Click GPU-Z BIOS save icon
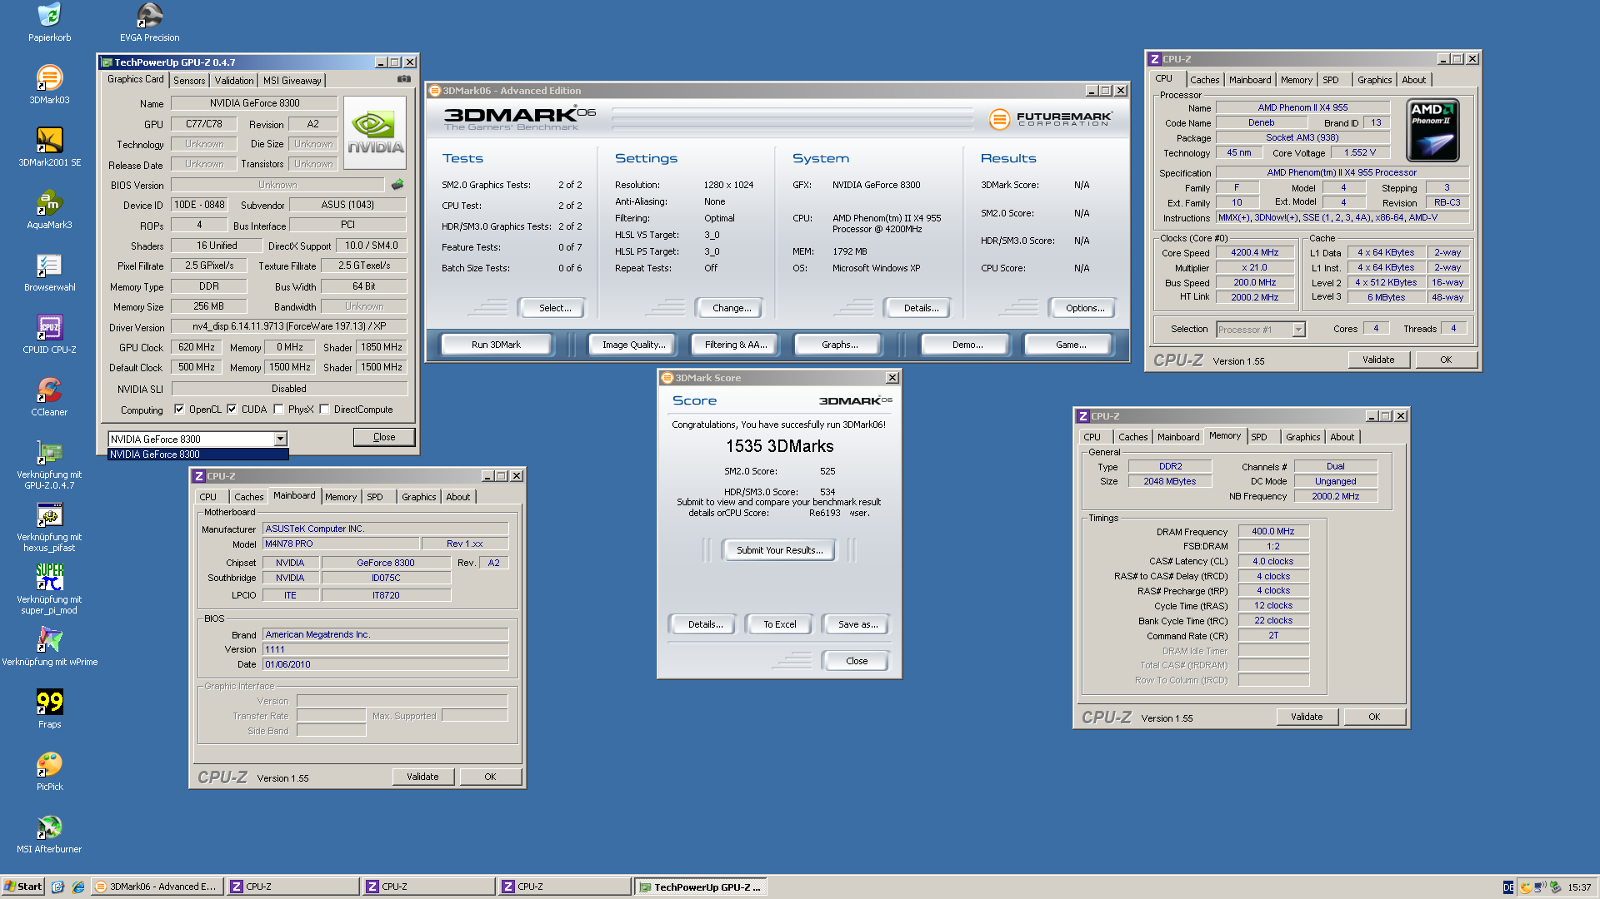The height and width of the screenshot is (899, 1600). (x=397, y=184)
